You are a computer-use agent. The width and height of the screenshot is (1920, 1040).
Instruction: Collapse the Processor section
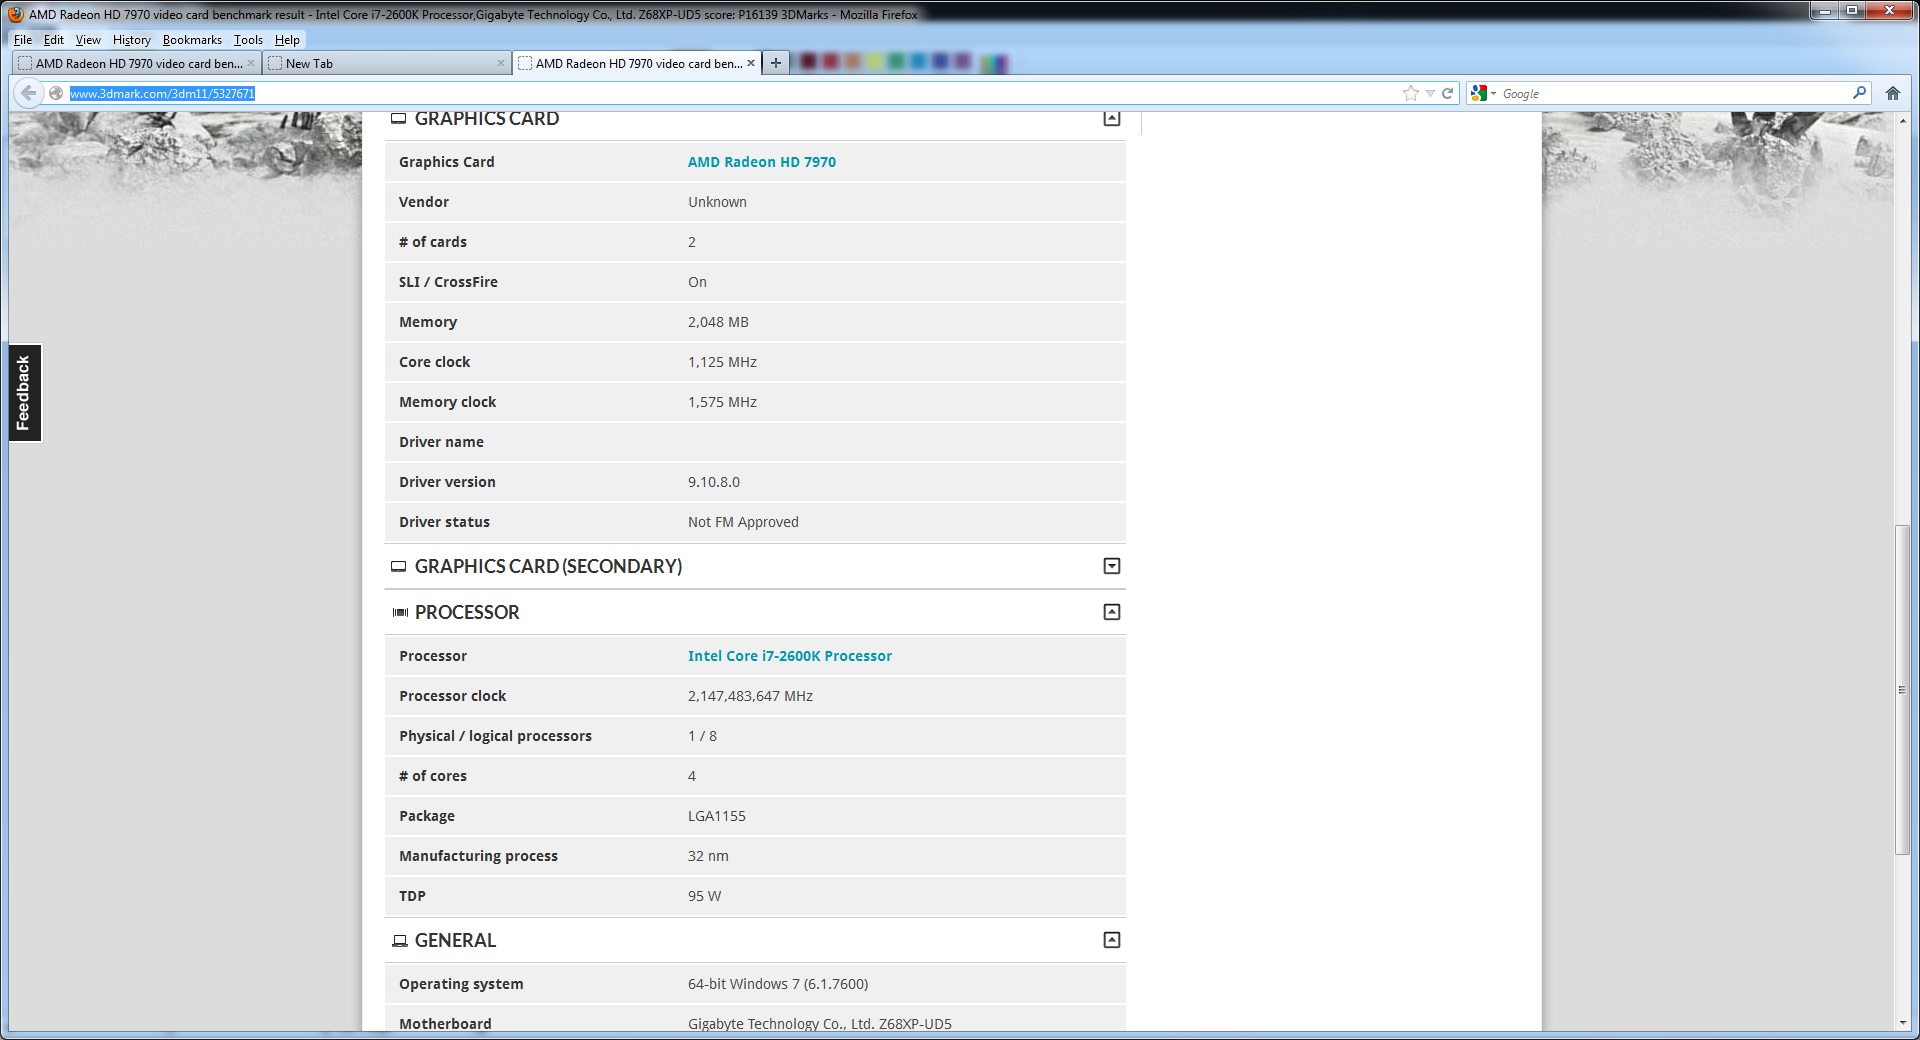pos(1111,612)
